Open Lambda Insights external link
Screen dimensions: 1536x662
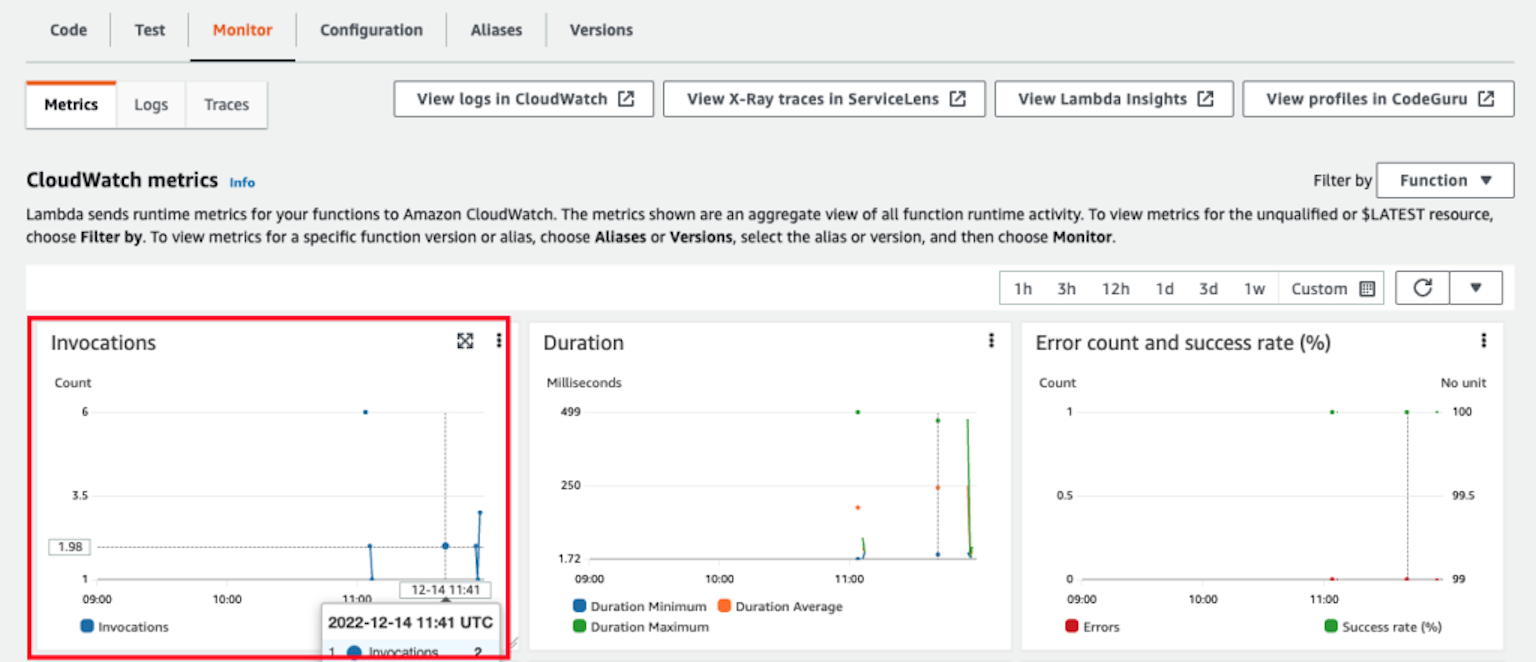[x=1113, y=98]
